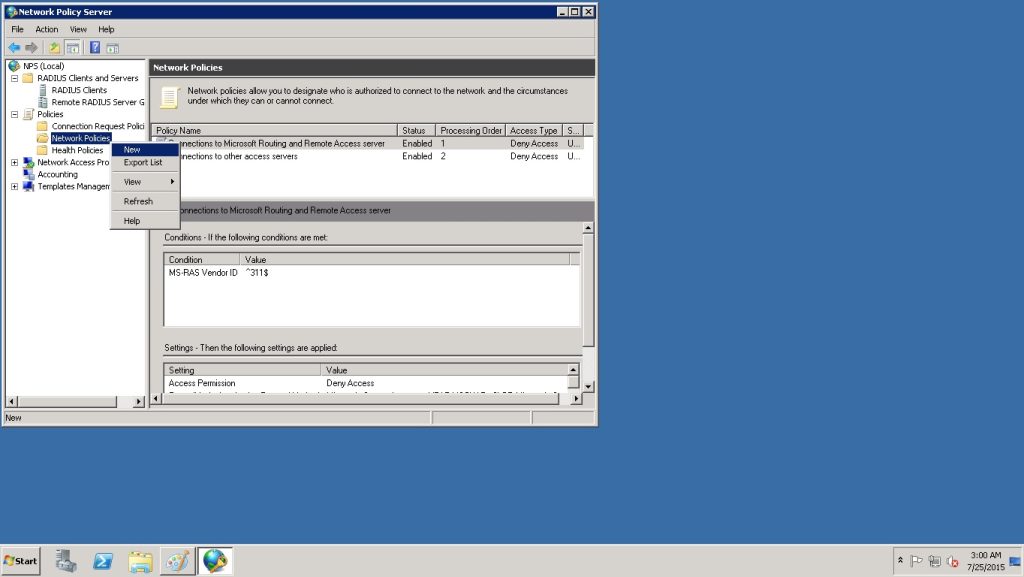Collapse the Policies tree node
The image size is (1024, 577).
[14, 114]
